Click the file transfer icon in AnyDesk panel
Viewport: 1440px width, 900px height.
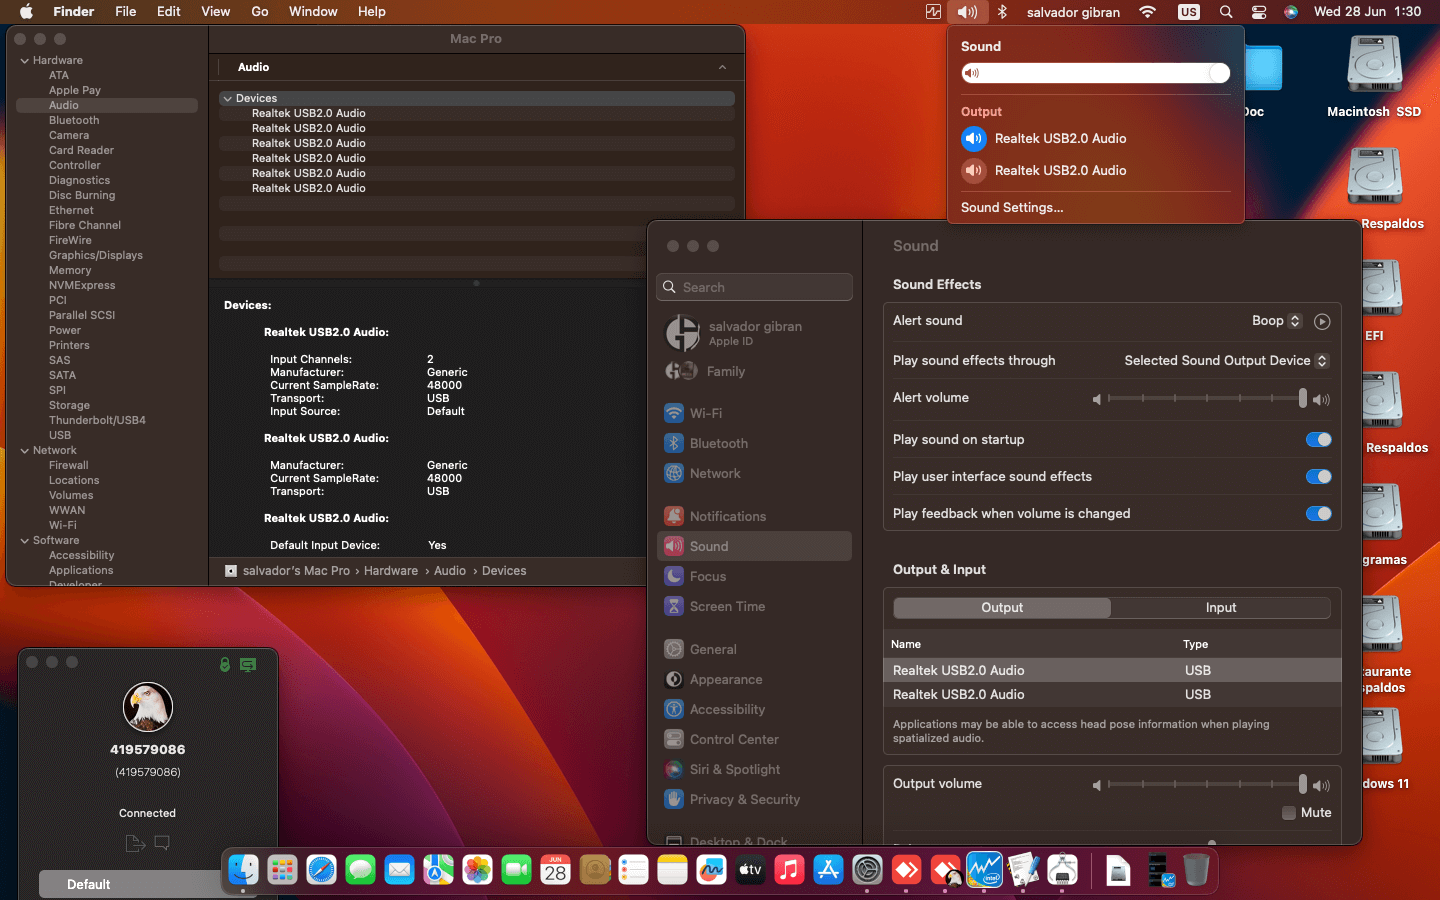pyautogui.click(x=135, y=843)
